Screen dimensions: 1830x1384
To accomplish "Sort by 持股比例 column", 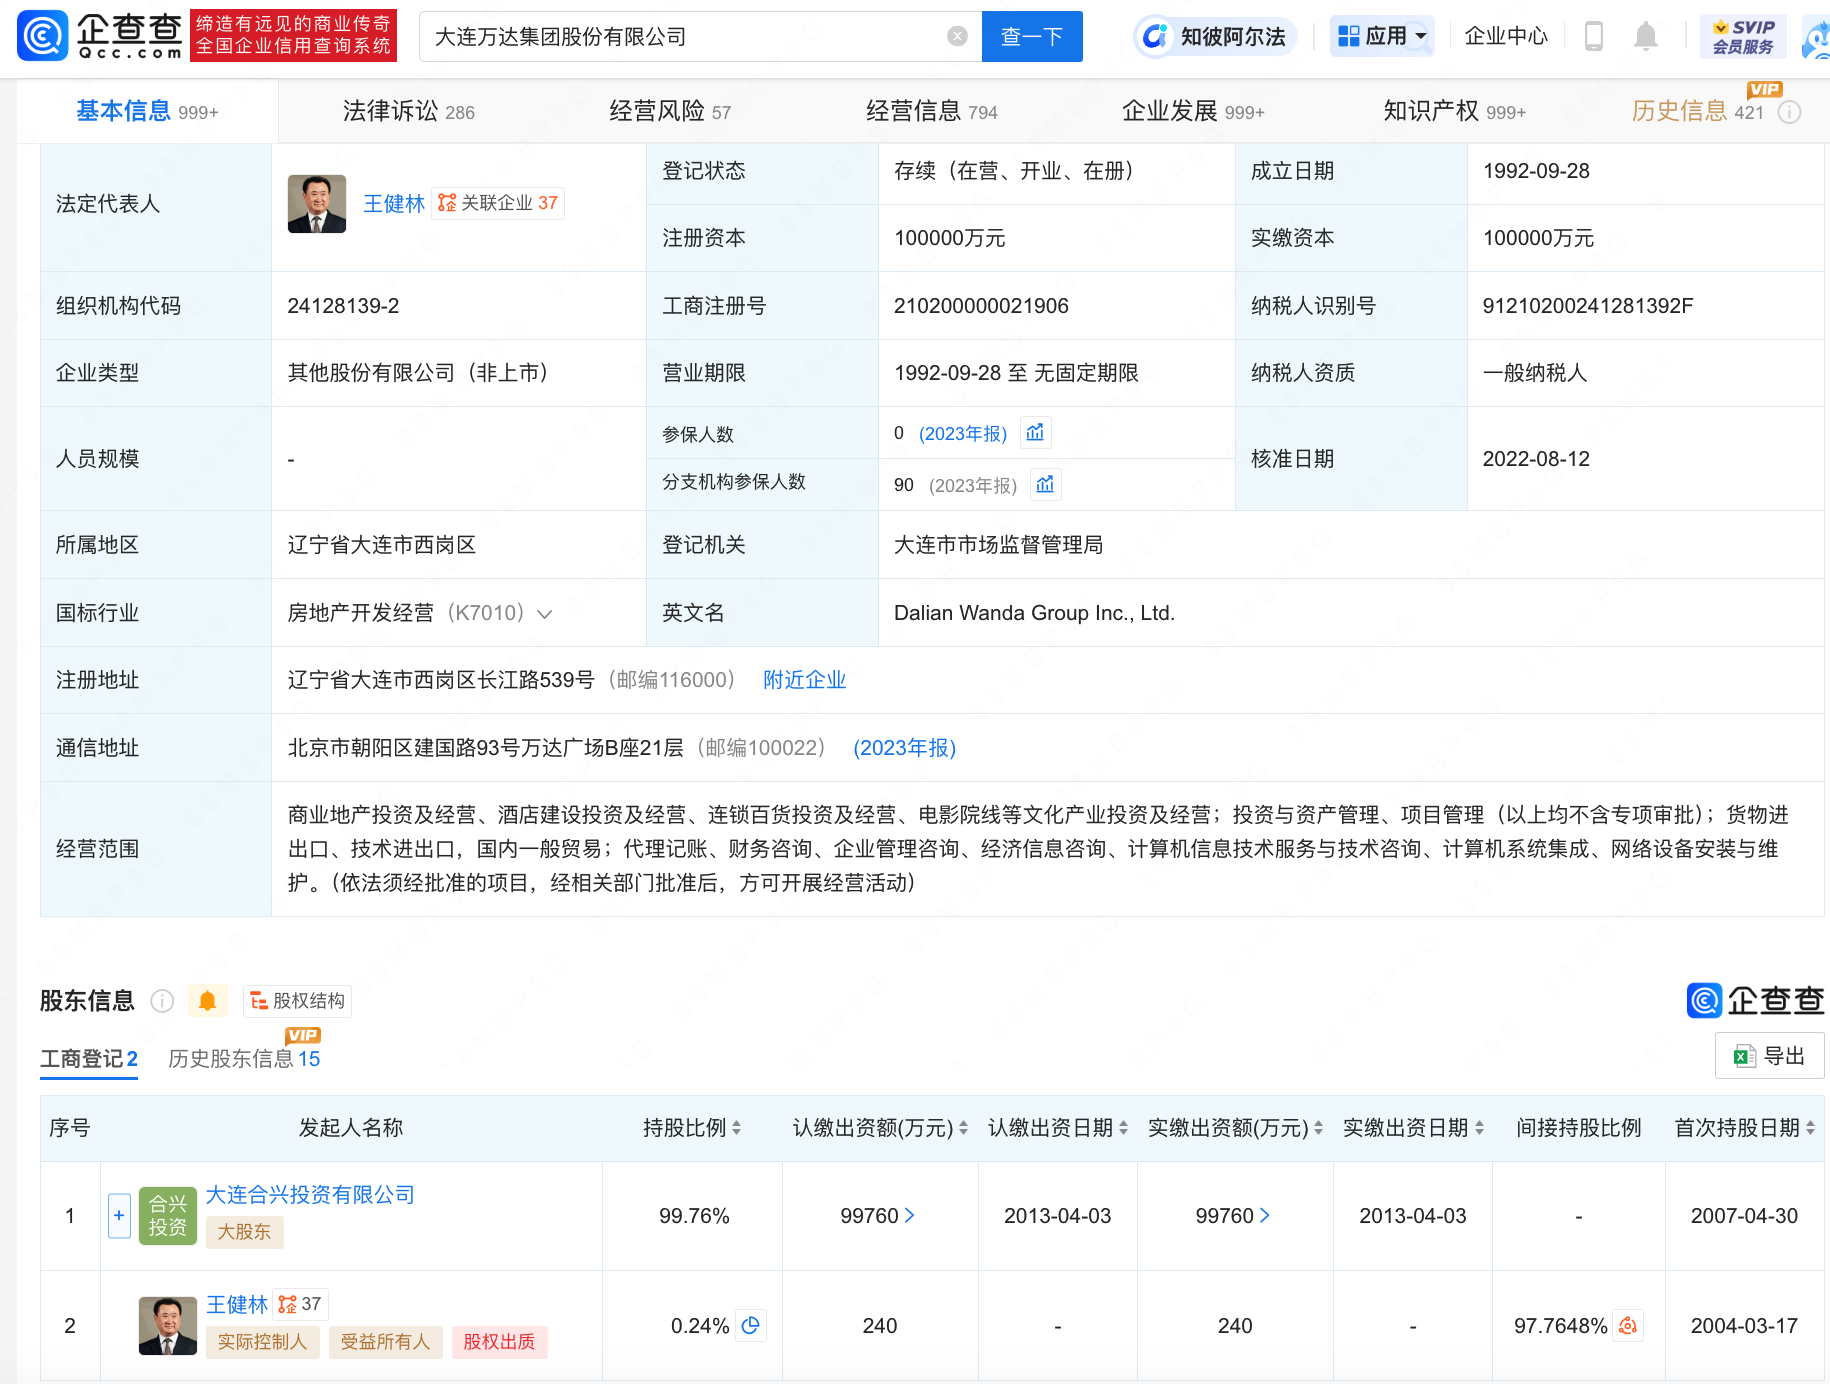I will click(x=736, y=1128).
